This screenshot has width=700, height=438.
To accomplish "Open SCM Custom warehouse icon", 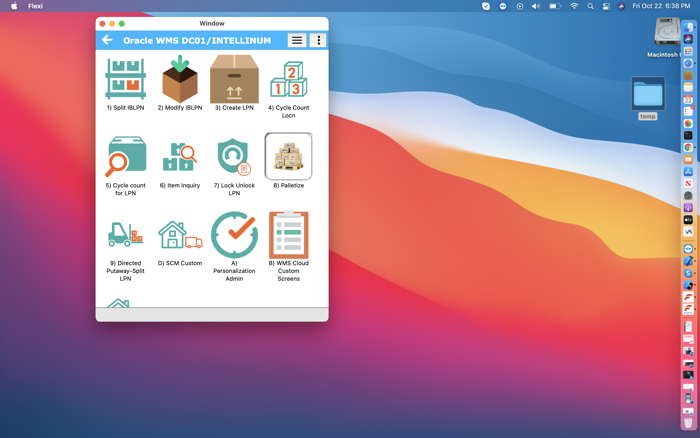I will click(180, 234).
